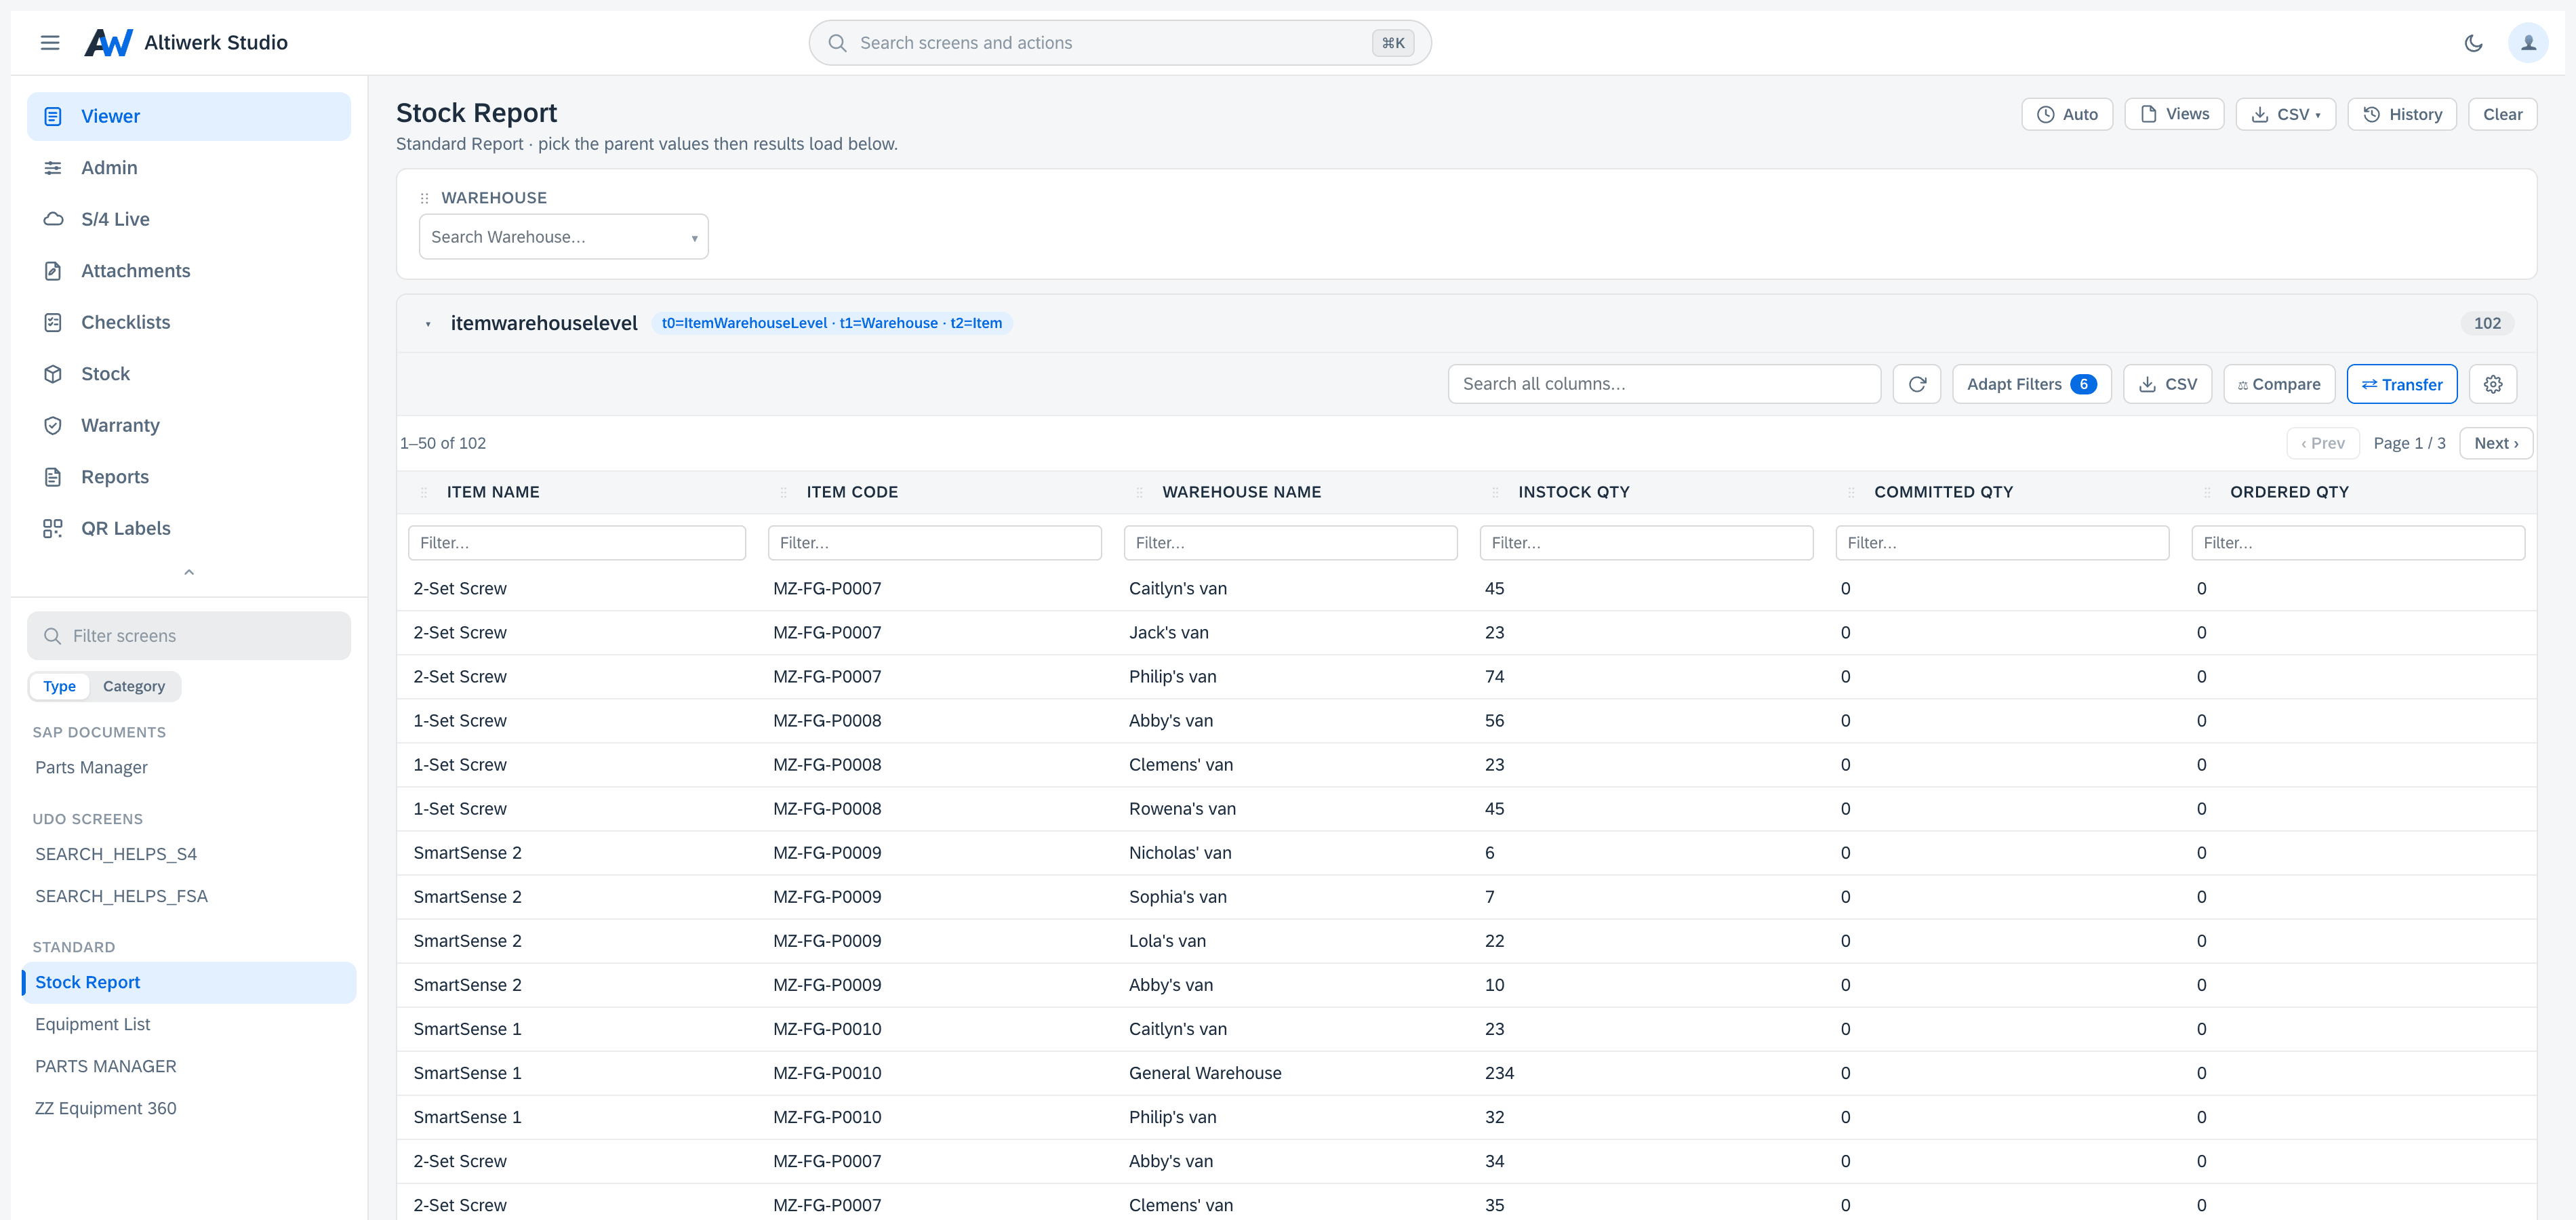Open the Admin section

pos(189,168)
